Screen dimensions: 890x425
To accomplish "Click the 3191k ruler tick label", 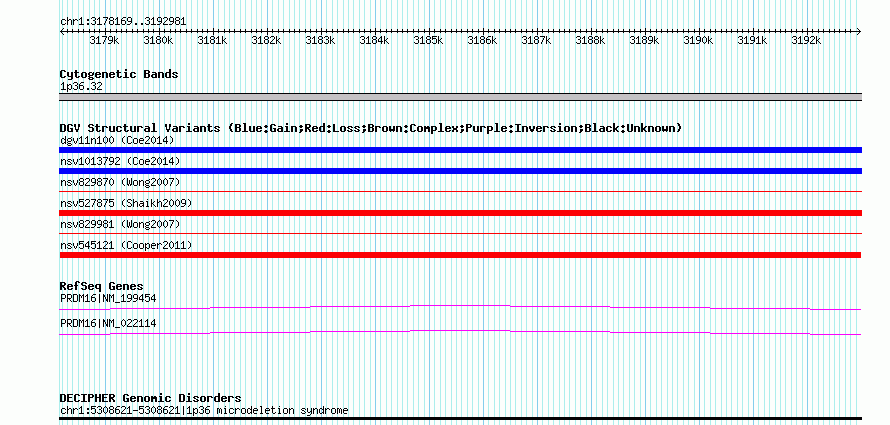I will 752,40.
